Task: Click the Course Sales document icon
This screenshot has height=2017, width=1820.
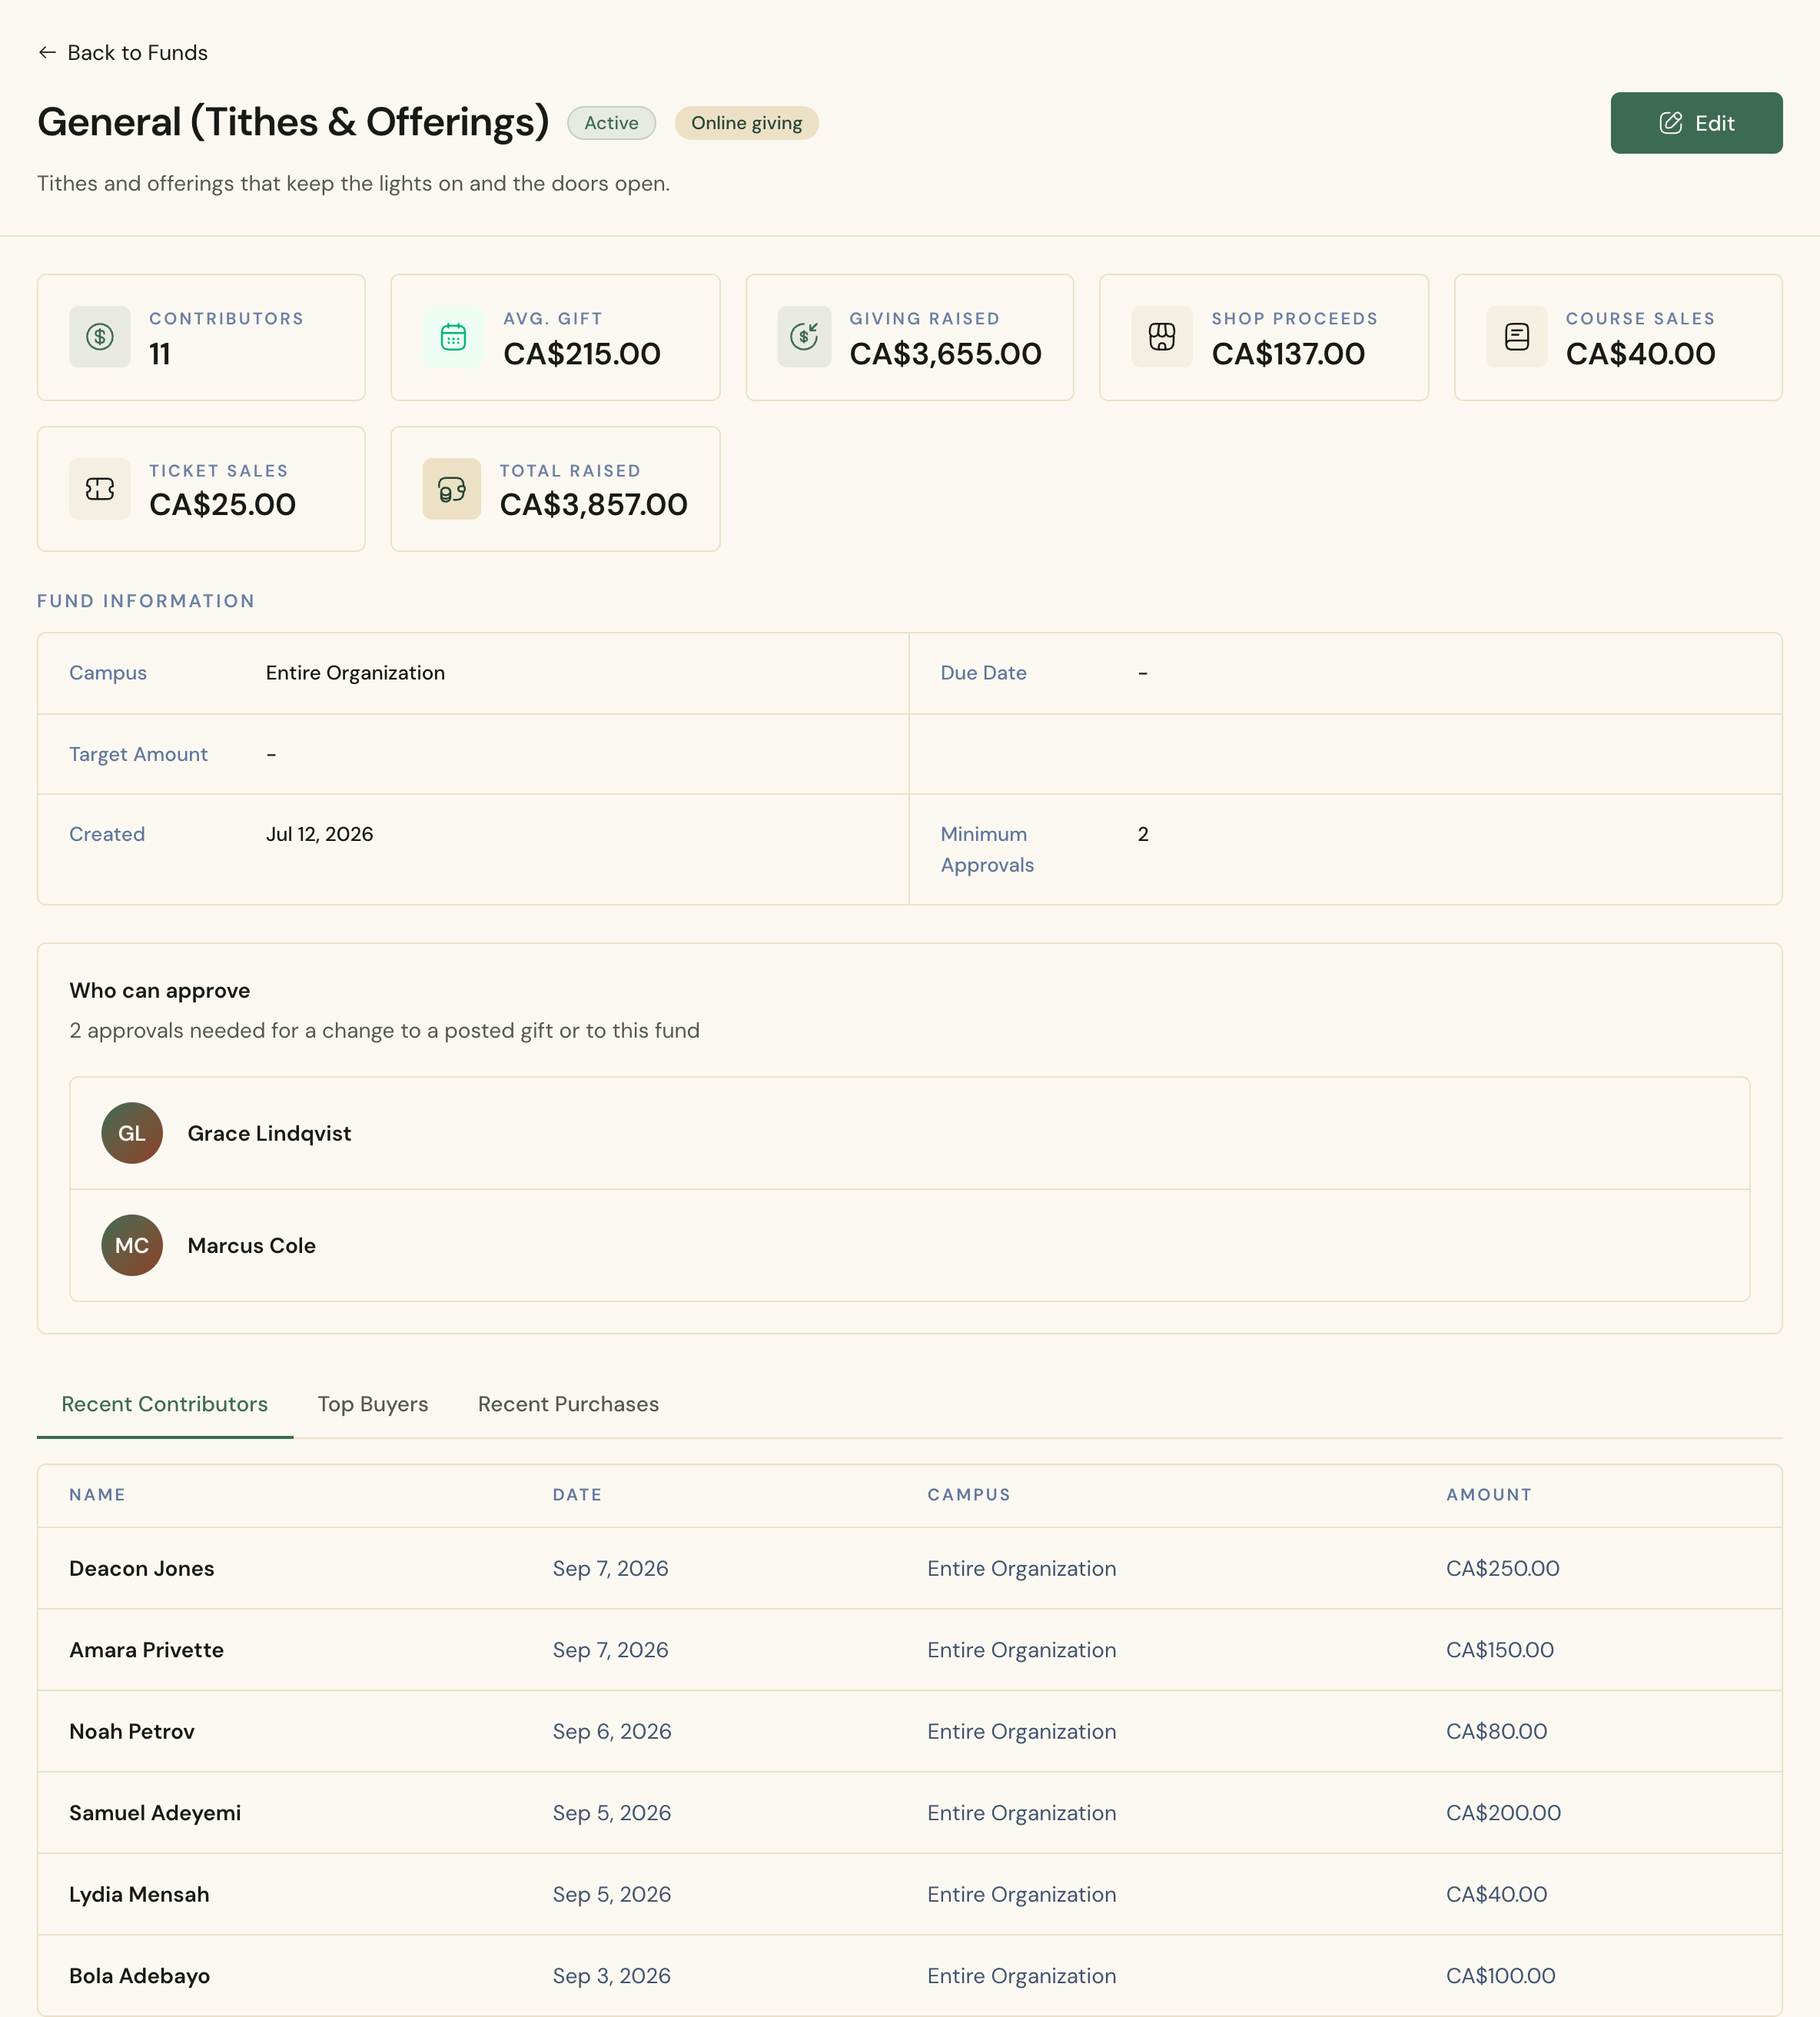Action: [1517, 337]
